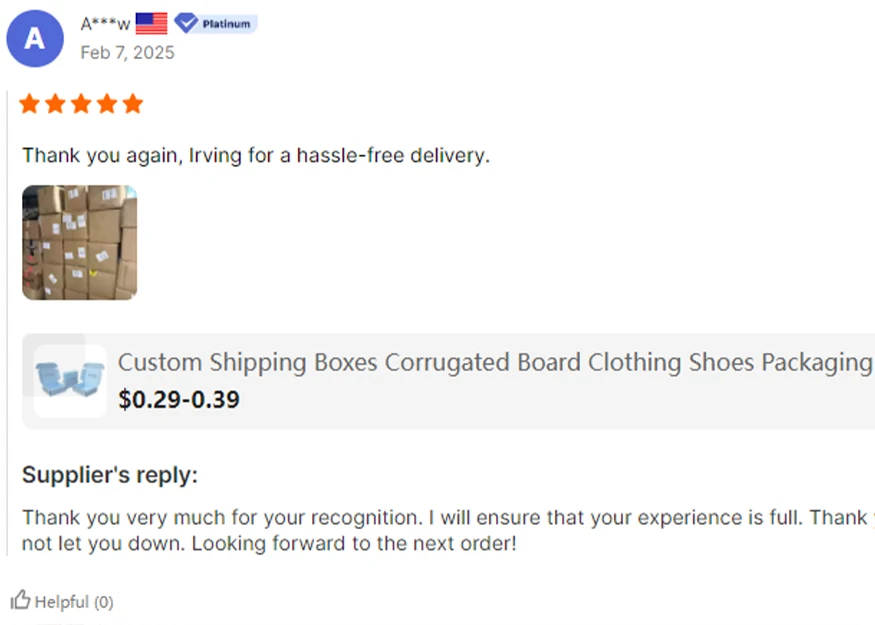Open the review photo of stacked boxes
The image size is (875, 625).
[x=79, y=242]
